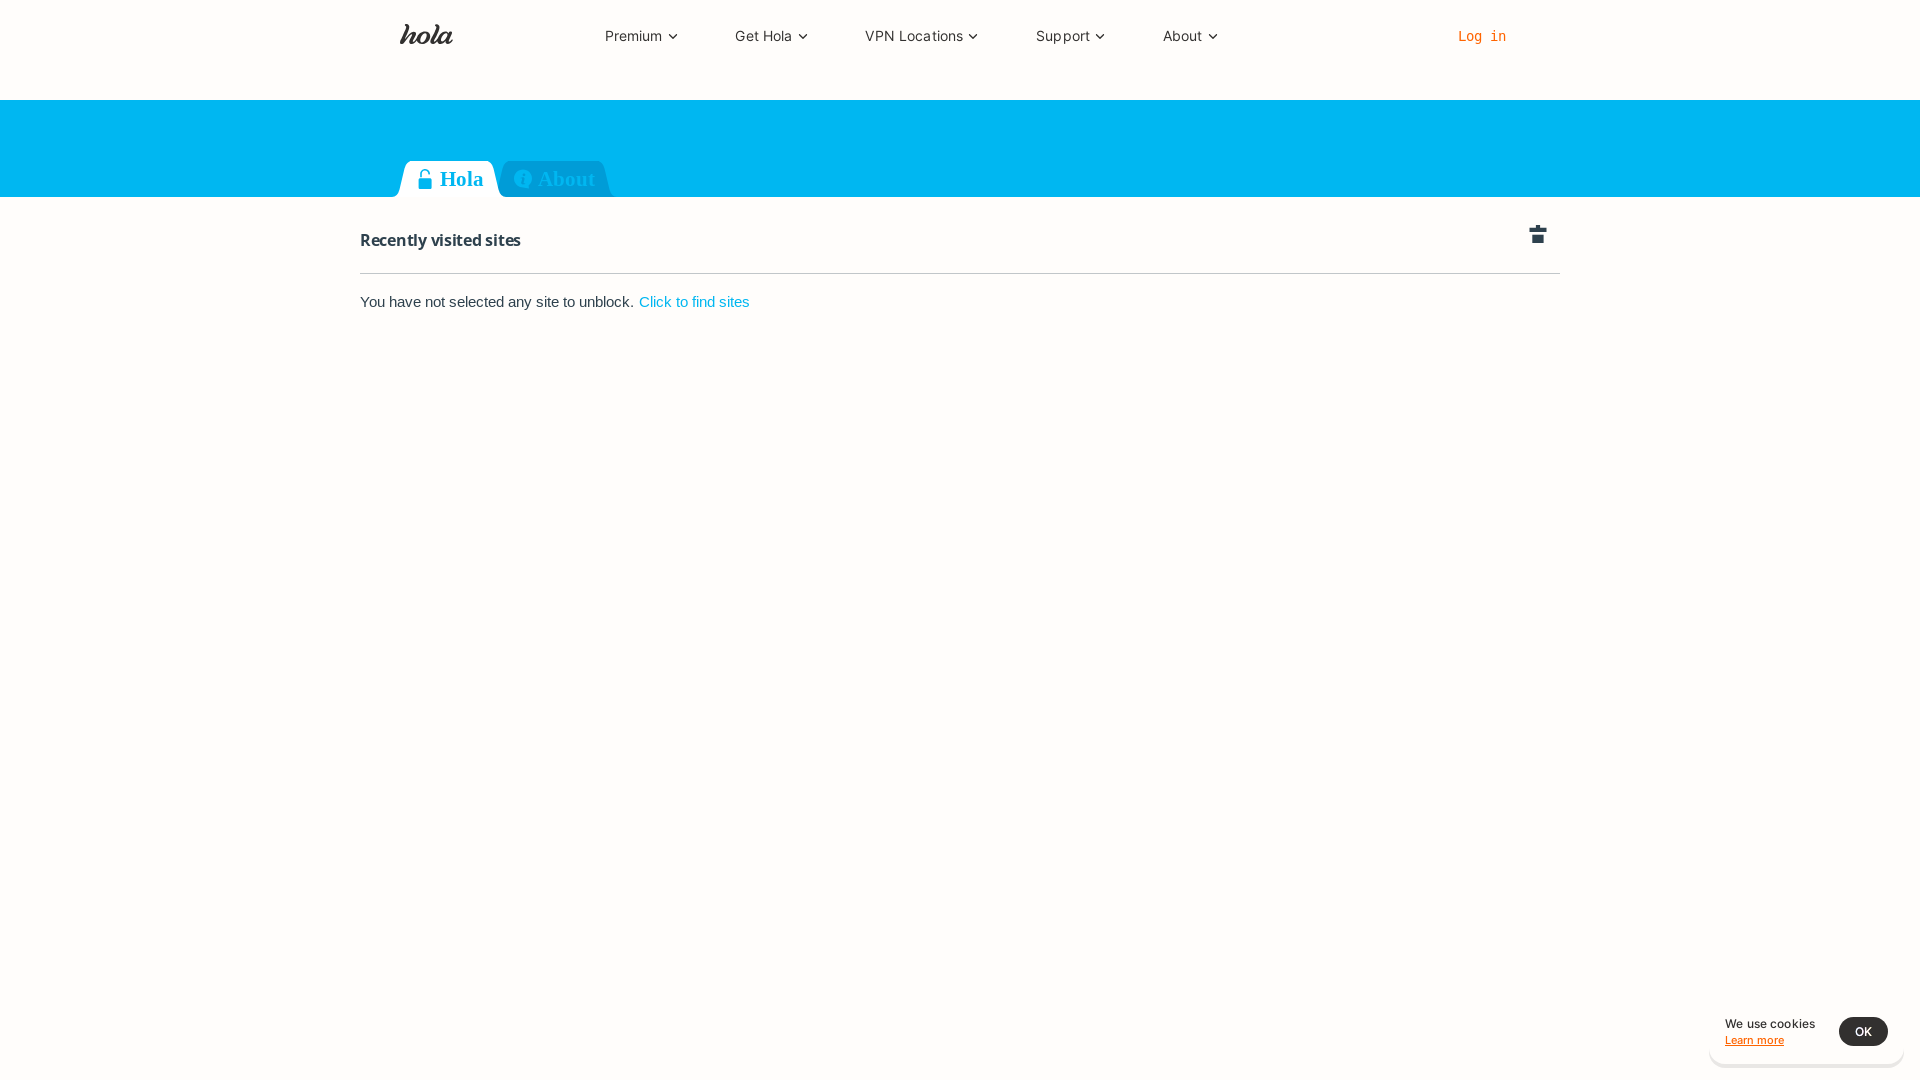The width and height of the screenshot is (1920, 1080).
Task: Click the 'Click to find sites' link
Action: tap(694, 302)
